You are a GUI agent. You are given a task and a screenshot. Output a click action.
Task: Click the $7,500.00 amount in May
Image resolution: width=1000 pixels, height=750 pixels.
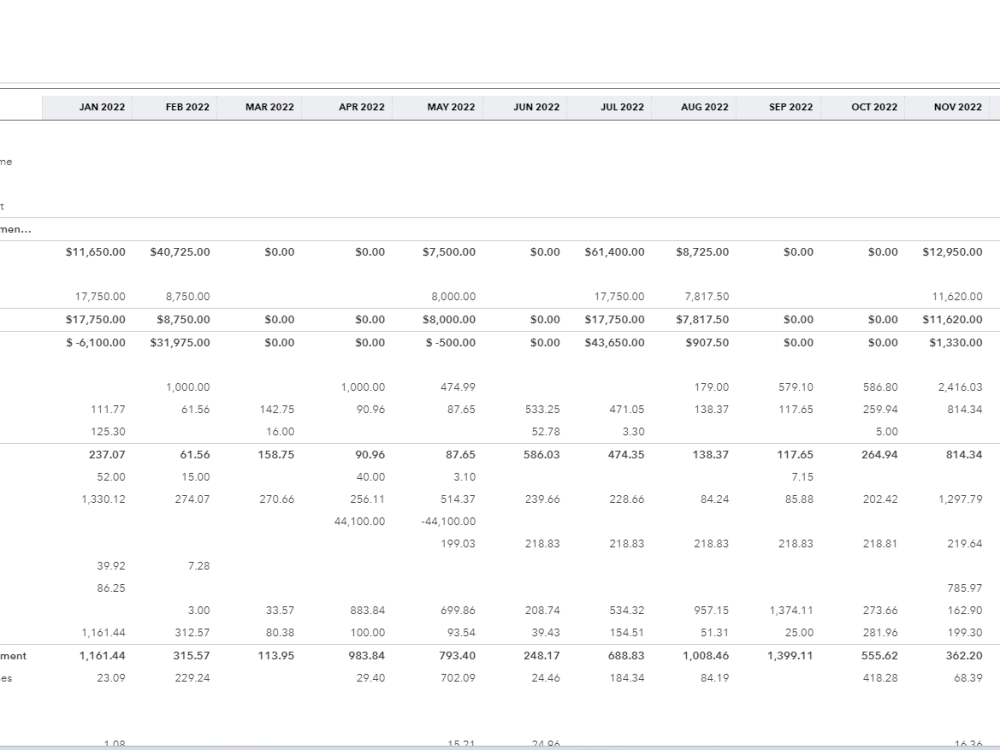click(x=449, y=252)
